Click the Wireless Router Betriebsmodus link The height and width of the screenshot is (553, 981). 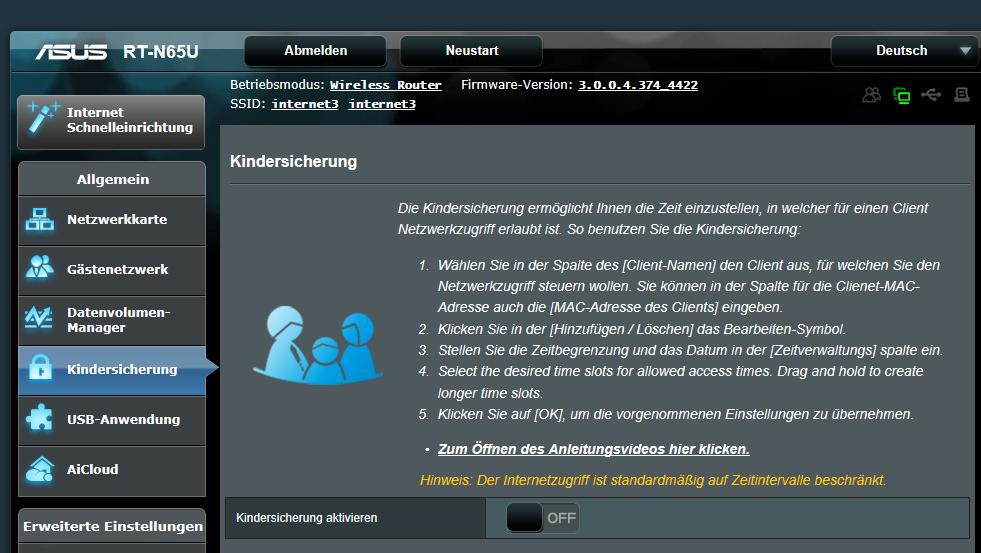(385, 86)
